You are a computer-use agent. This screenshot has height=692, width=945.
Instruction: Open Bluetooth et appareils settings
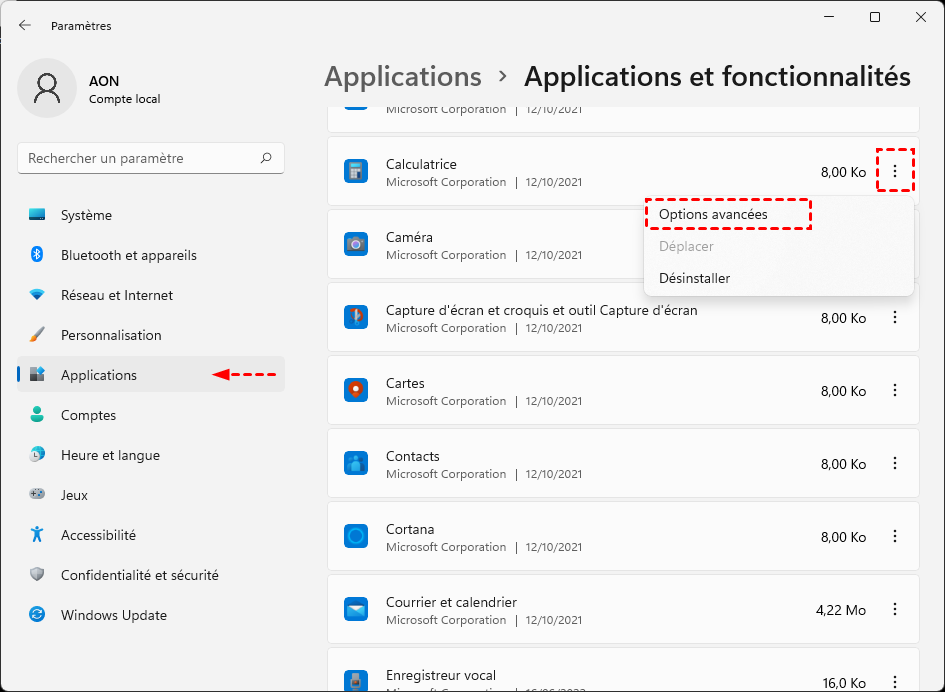128,255
